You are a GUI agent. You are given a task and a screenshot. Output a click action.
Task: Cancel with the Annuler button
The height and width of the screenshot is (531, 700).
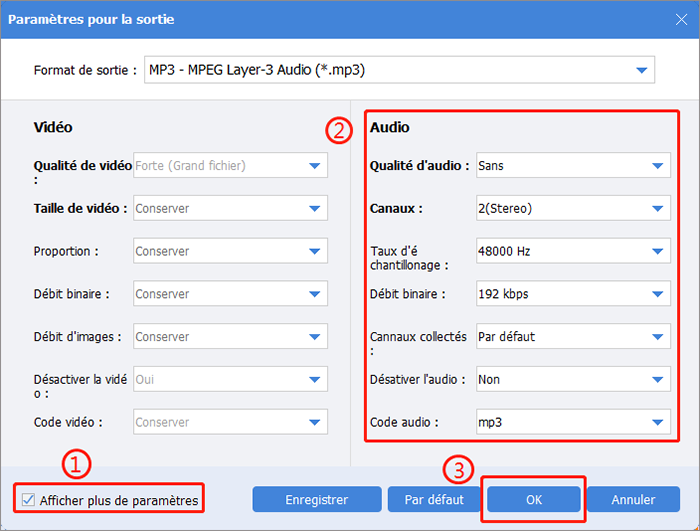coord(633,499)
